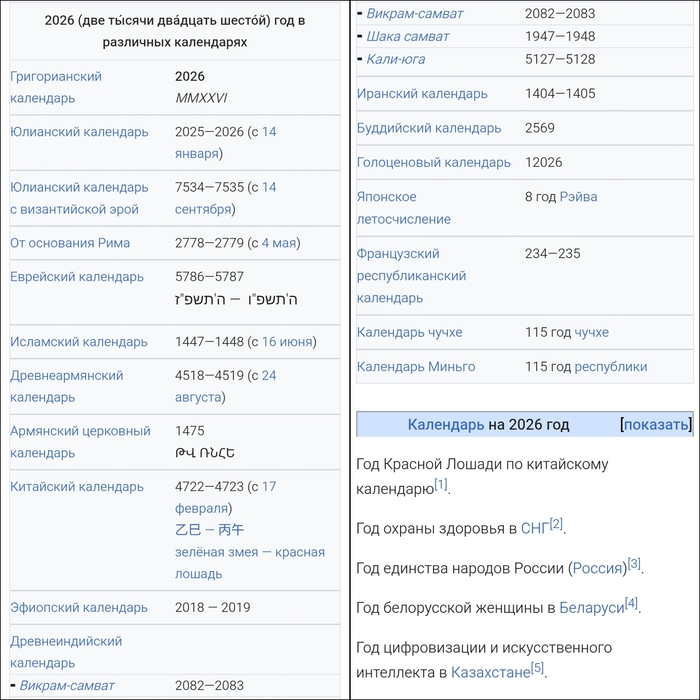Click the Chinese characters 乙巳 link
Viewport: 700px width, 700px height.
[188, 530]
